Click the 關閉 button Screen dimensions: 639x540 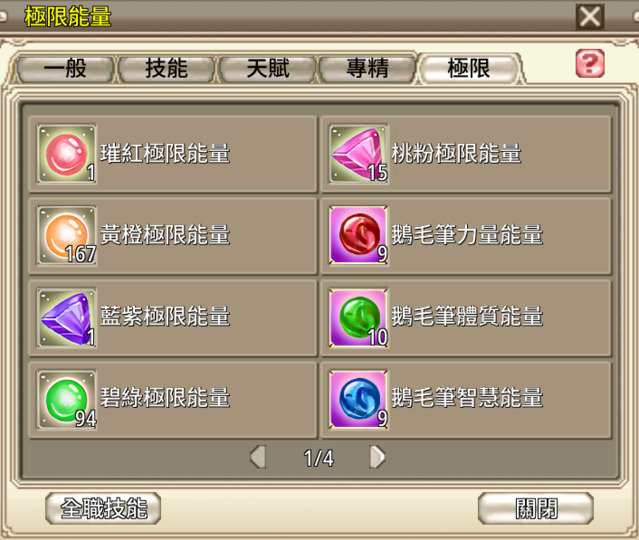[x=535, y=508]
